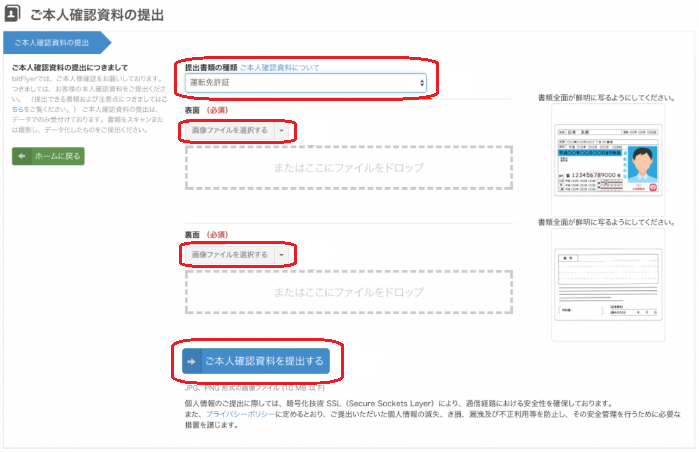This screenshot has height=452, width=699.
Task: Expand the arrow beside 表面 file select button
Action: 281,130
